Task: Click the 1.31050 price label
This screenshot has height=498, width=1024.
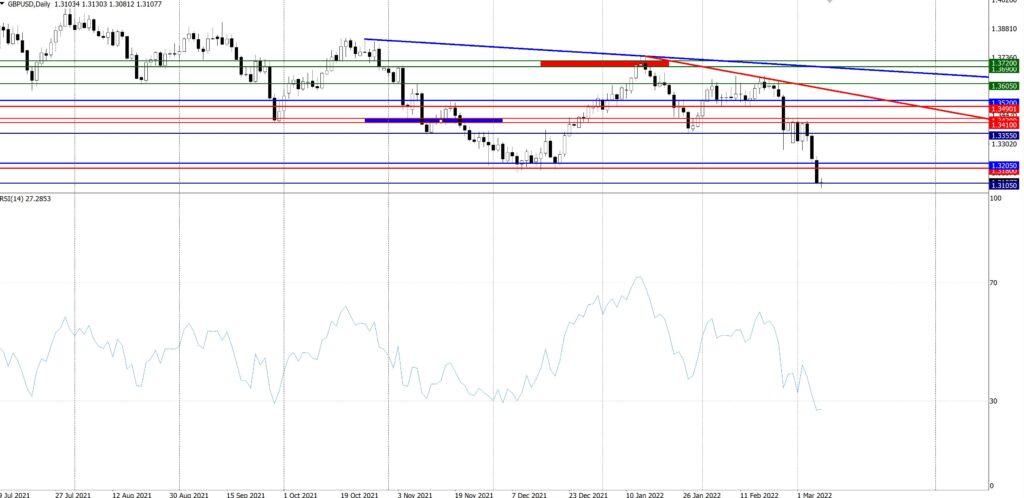Action: click(1003, 185)
